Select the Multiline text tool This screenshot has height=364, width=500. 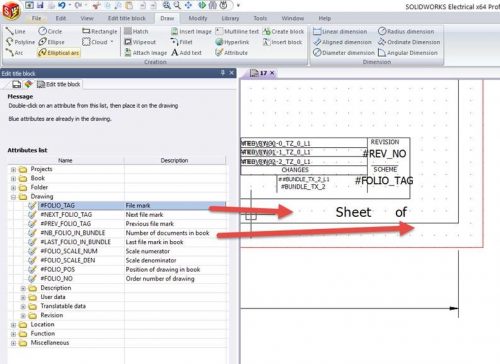(x=237, y=31)
